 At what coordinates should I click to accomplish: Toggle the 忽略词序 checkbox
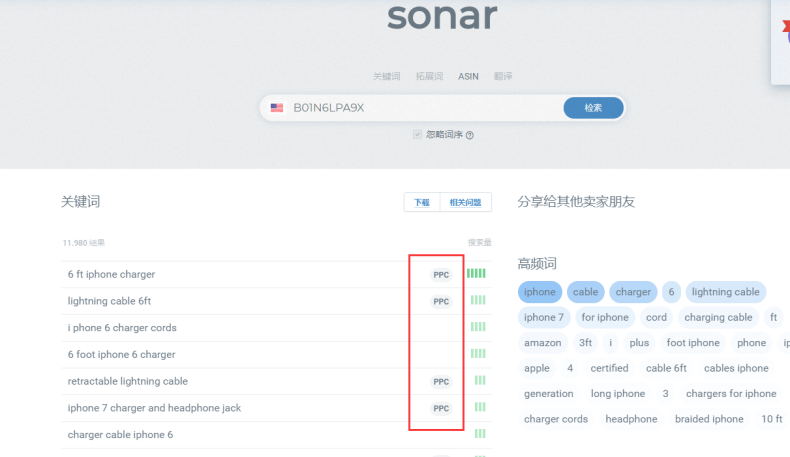(417, 134)
